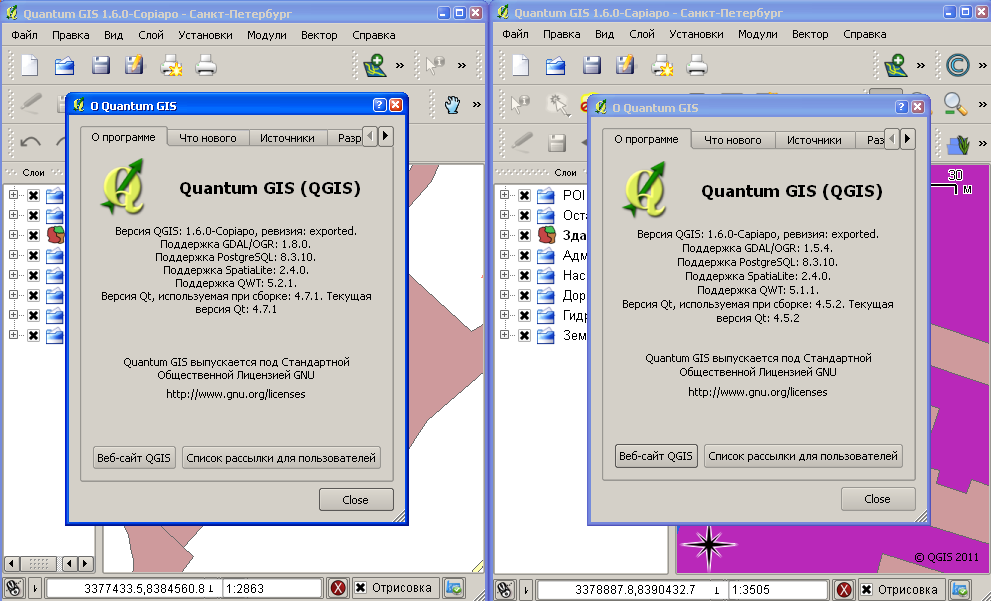Click coordinate field in left status bar

tap(133, 588)
